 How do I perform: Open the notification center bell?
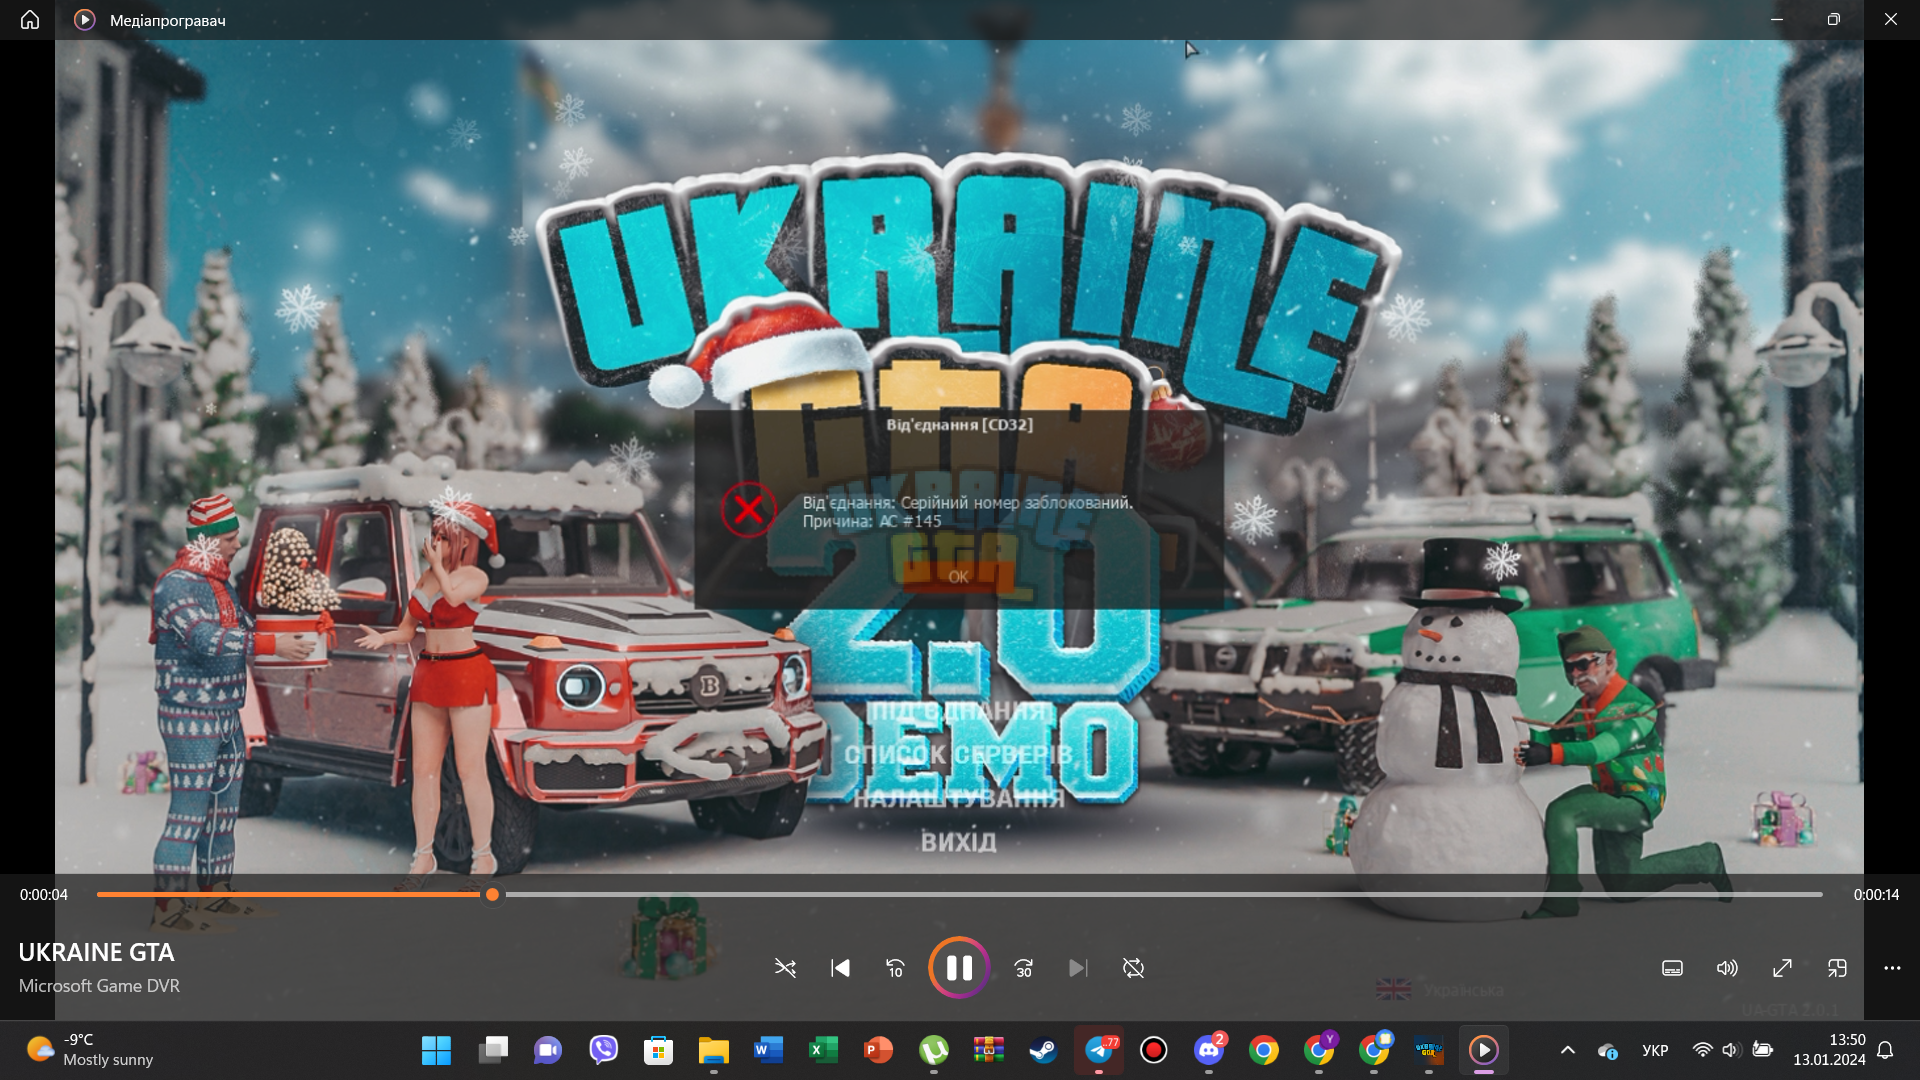pyautogui.click(x=1885, y=1050)
